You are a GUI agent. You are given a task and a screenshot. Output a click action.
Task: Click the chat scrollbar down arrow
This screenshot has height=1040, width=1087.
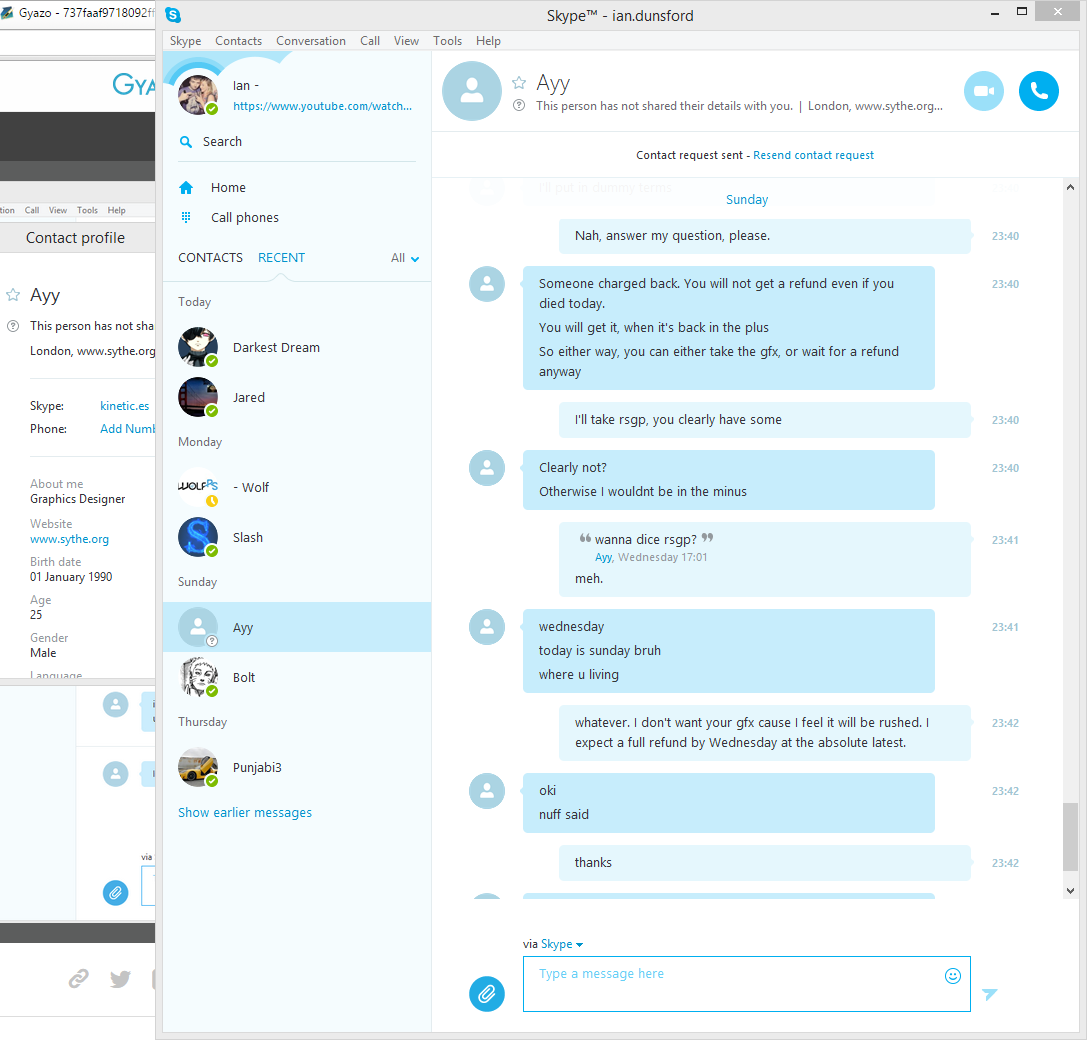click(x=1070, y=891)
